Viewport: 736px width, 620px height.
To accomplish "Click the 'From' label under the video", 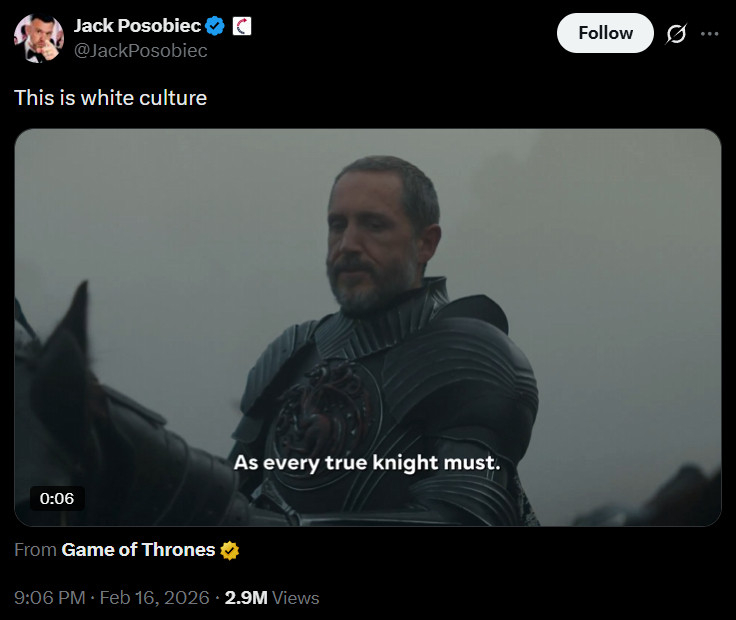I will [x=35, y=550].
